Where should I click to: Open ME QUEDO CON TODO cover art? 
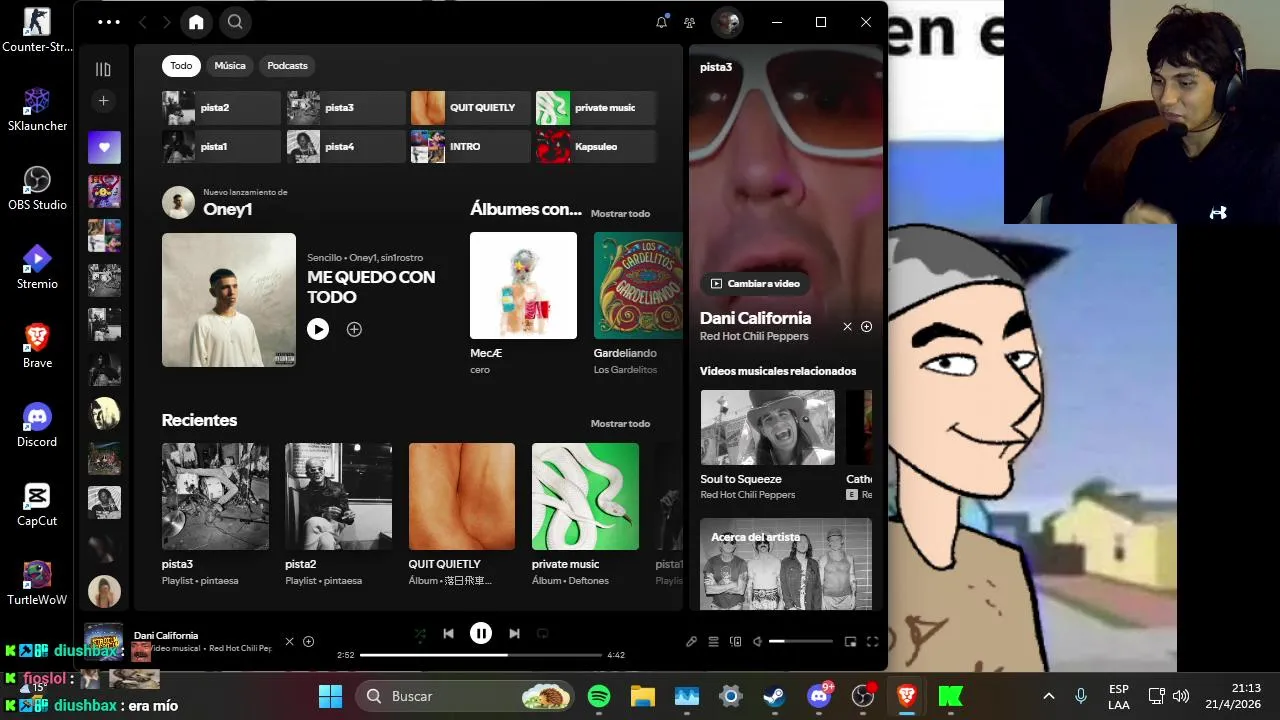point(229,300)
